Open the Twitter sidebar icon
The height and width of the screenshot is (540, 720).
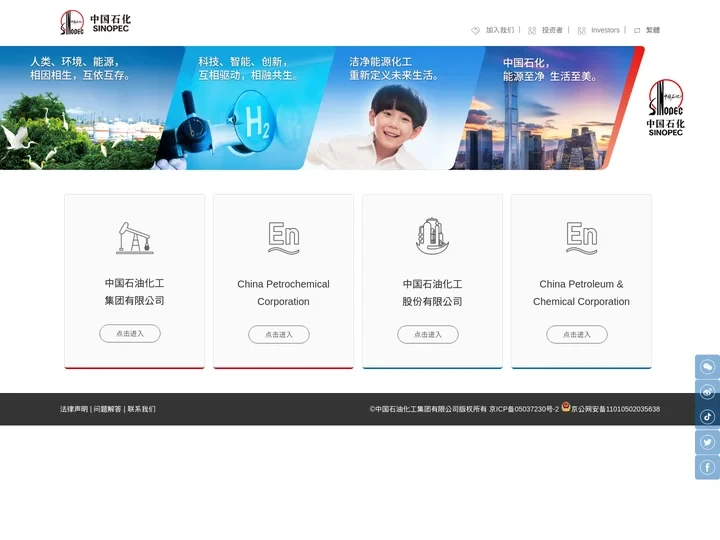707,442
